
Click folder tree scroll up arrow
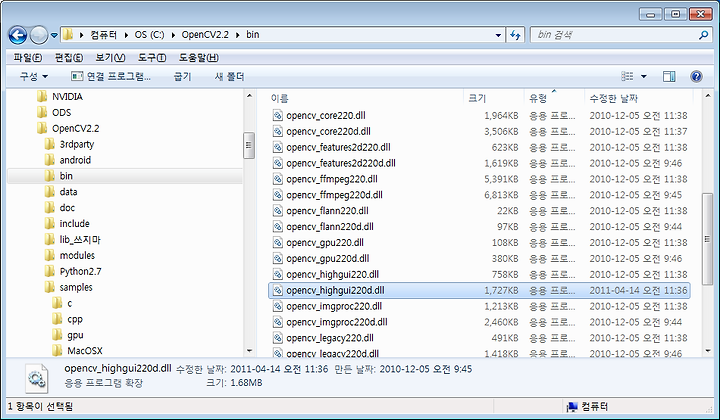249,95
